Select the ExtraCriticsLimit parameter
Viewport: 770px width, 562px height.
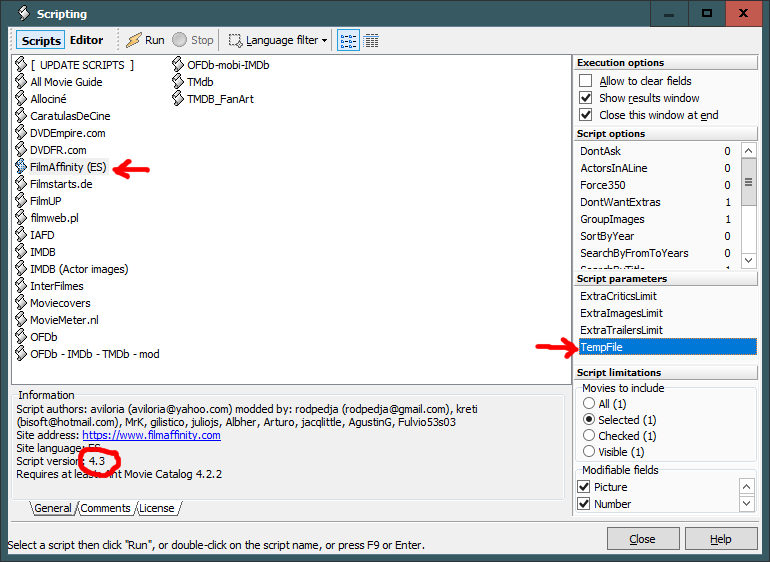pos(667,296)
